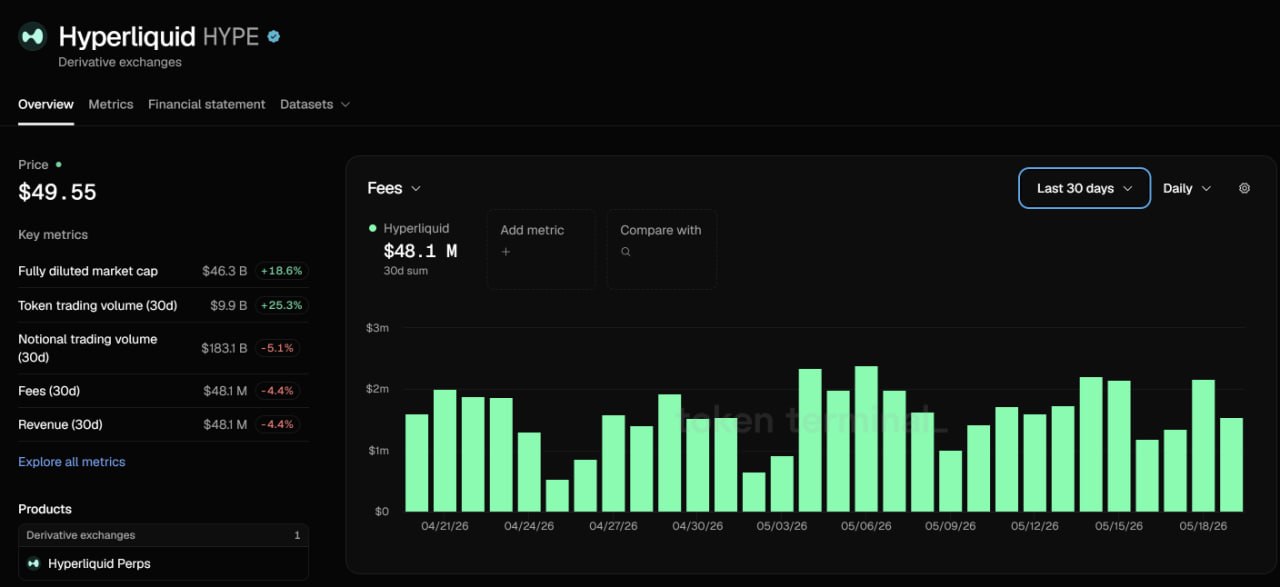Open chart settings gear icon
This screenshot has width=1280, height=587.
1244,188
